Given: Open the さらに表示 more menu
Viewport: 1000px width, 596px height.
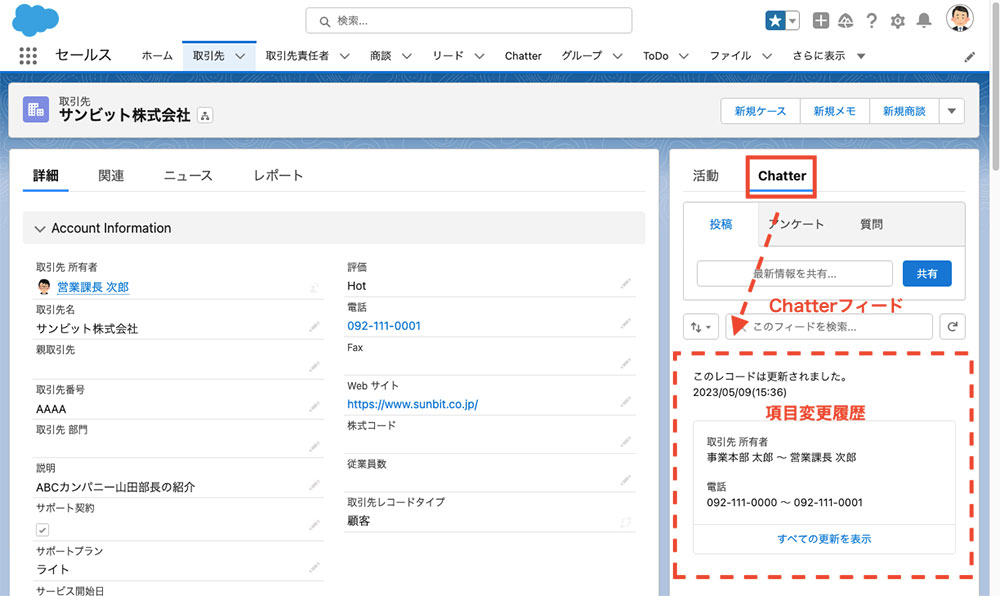Looking at the screenshot, I should pyautogui.click(x=828, y=56).
